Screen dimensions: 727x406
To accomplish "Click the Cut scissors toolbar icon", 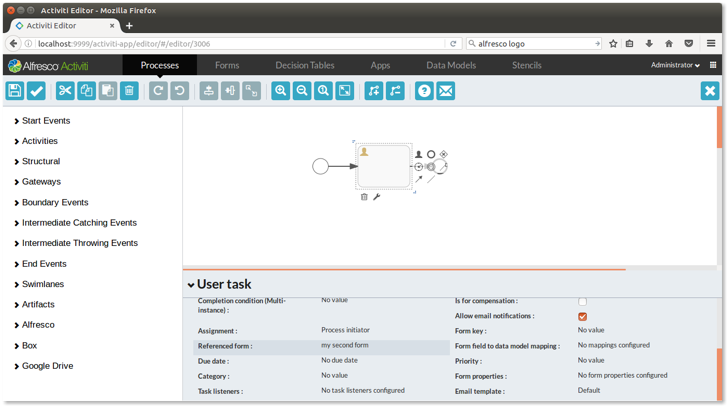I will (66, 91).
